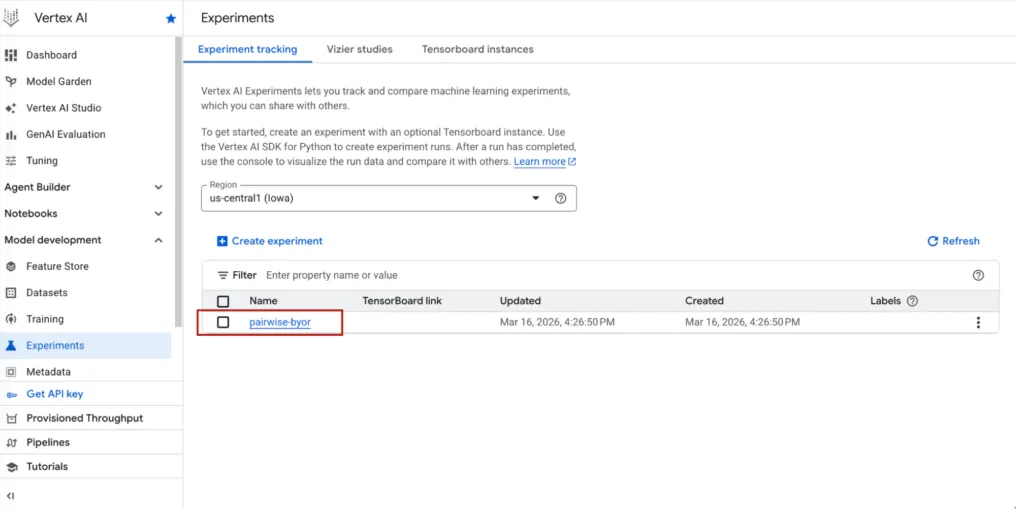1024x514 pixels.
Task: Click the Create experiment button
Action: [270, 241]
